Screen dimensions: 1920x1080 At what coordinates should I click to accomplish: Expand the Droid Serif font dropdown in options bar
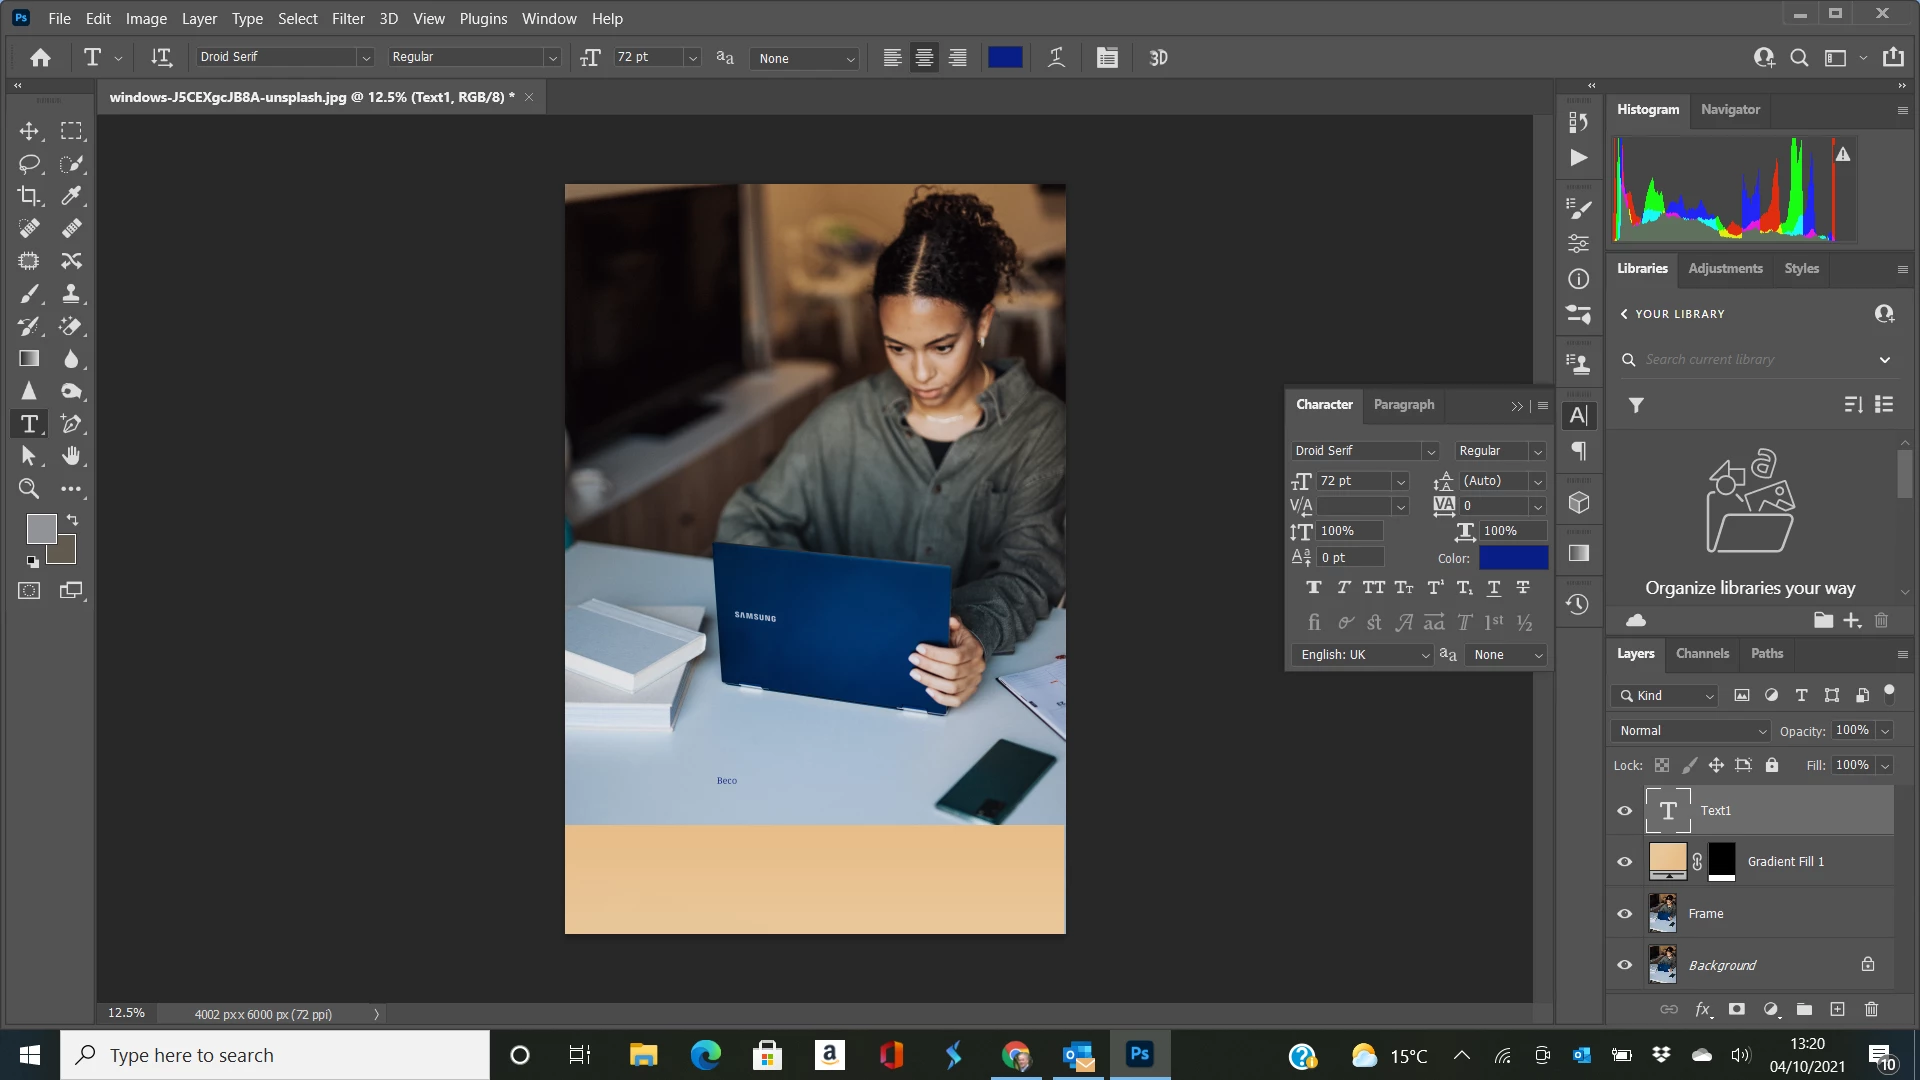point(365,58)
